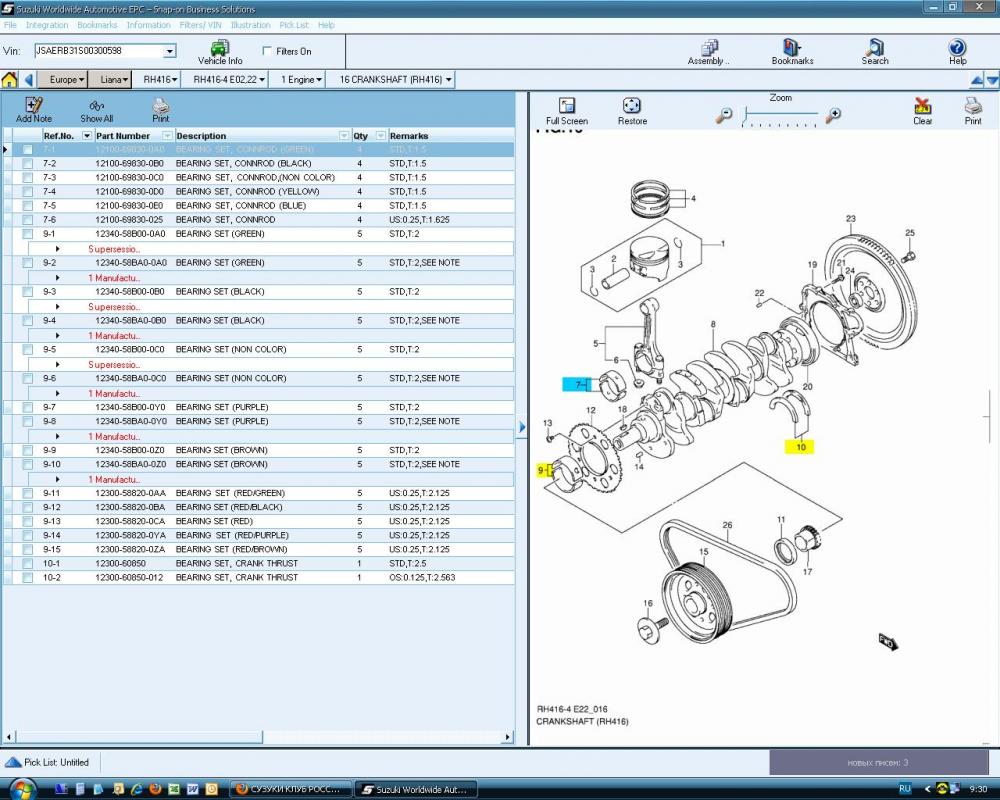
Task: Open the Pick List menu
Action: (293, 25)
